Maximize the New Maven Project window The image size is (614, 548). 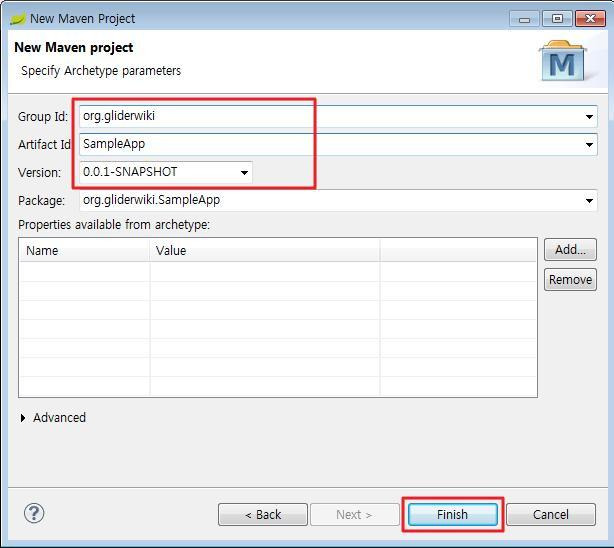click(557, 19)
